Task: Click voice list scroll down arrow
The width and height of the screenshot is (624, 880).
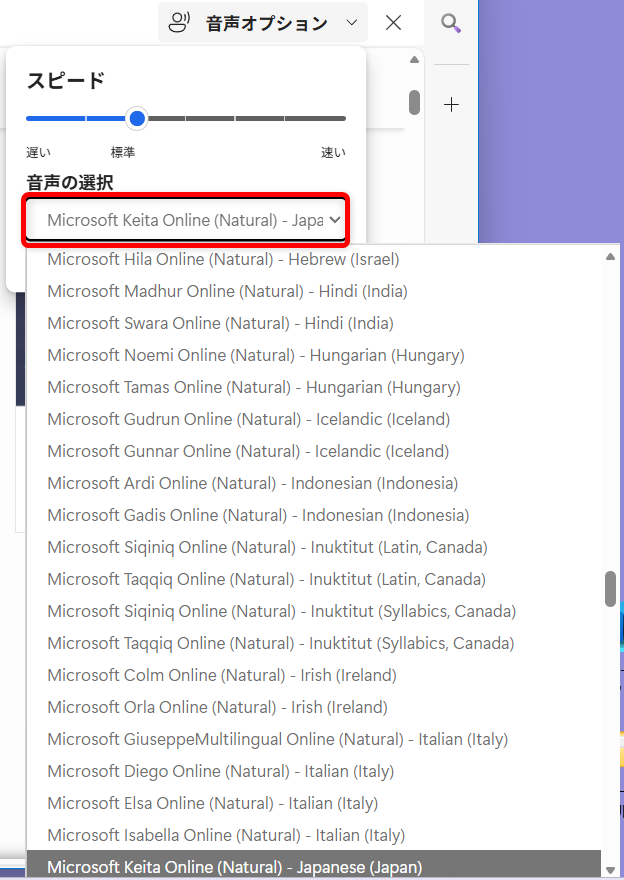Action: (610, 870)
